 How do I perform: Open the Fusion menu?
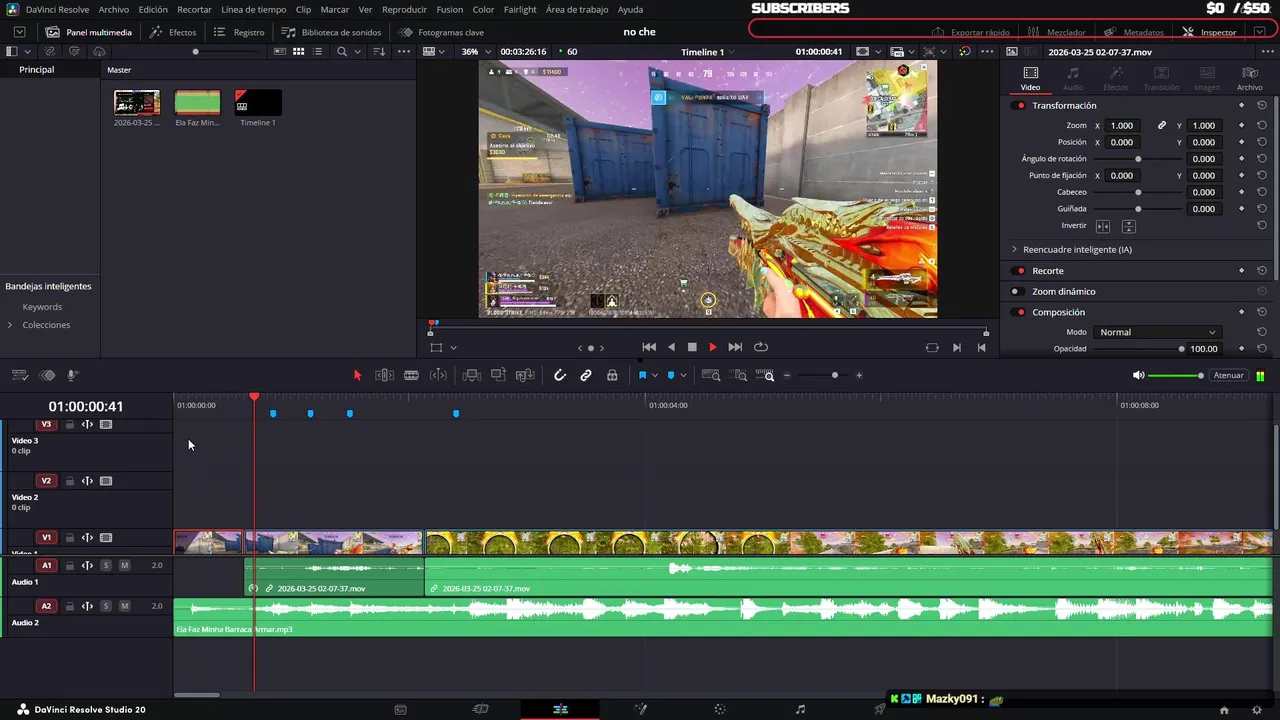[450, 9]
